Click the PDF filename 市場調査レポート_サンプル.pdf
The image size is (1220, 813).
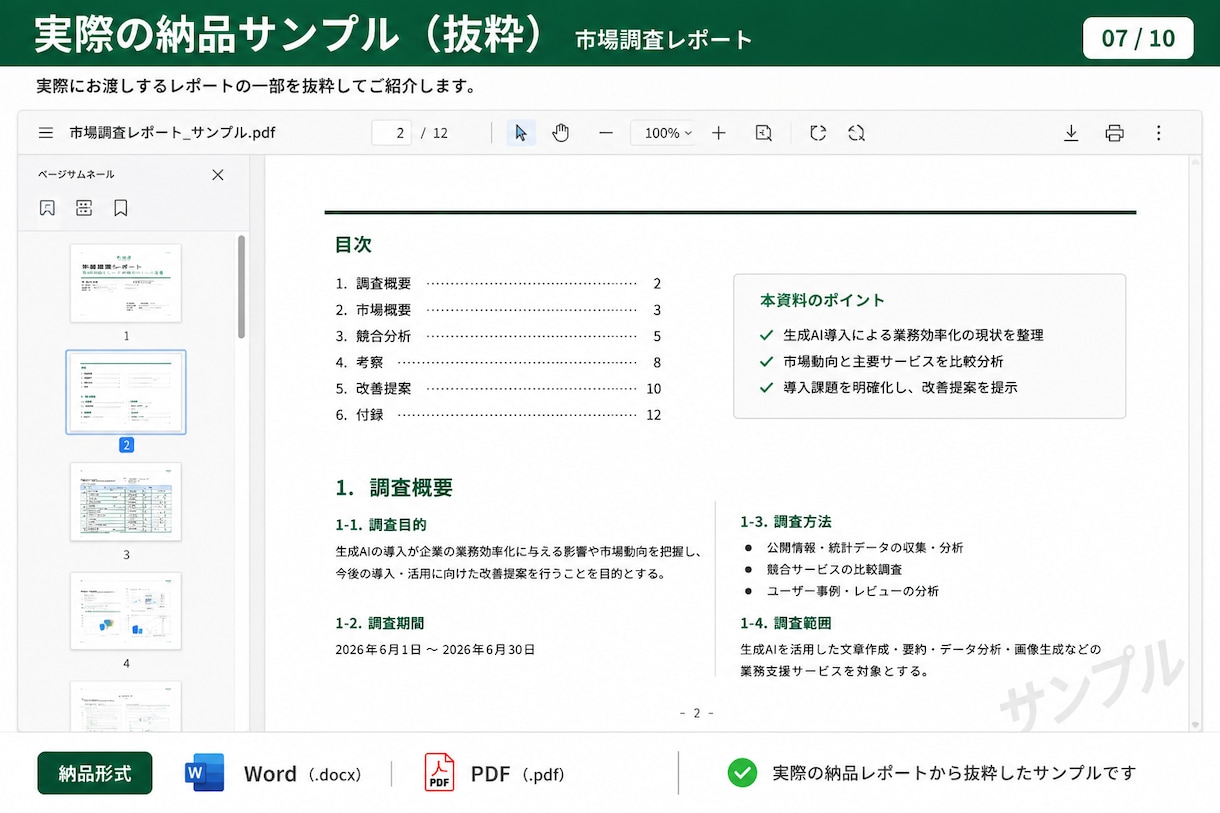(172, 133)
